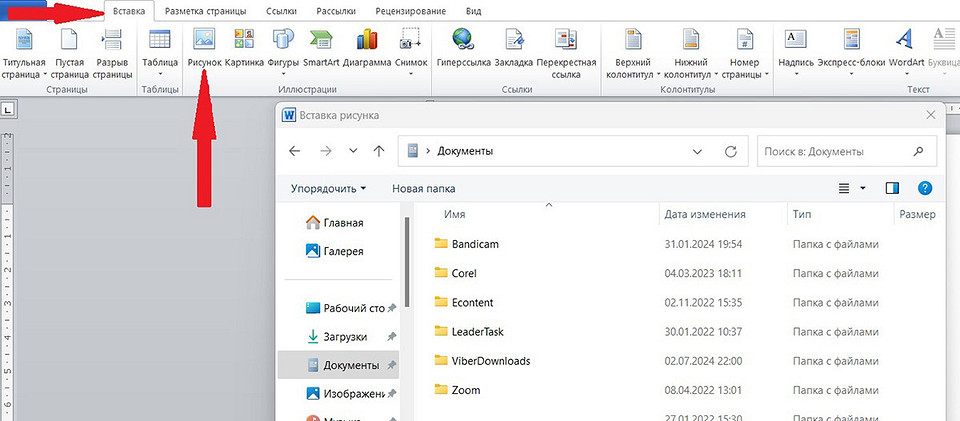The height and width of the screenshot is (421, 960).
Task: Toggle the preview pane button in dialog
Action: pos(892,188)
